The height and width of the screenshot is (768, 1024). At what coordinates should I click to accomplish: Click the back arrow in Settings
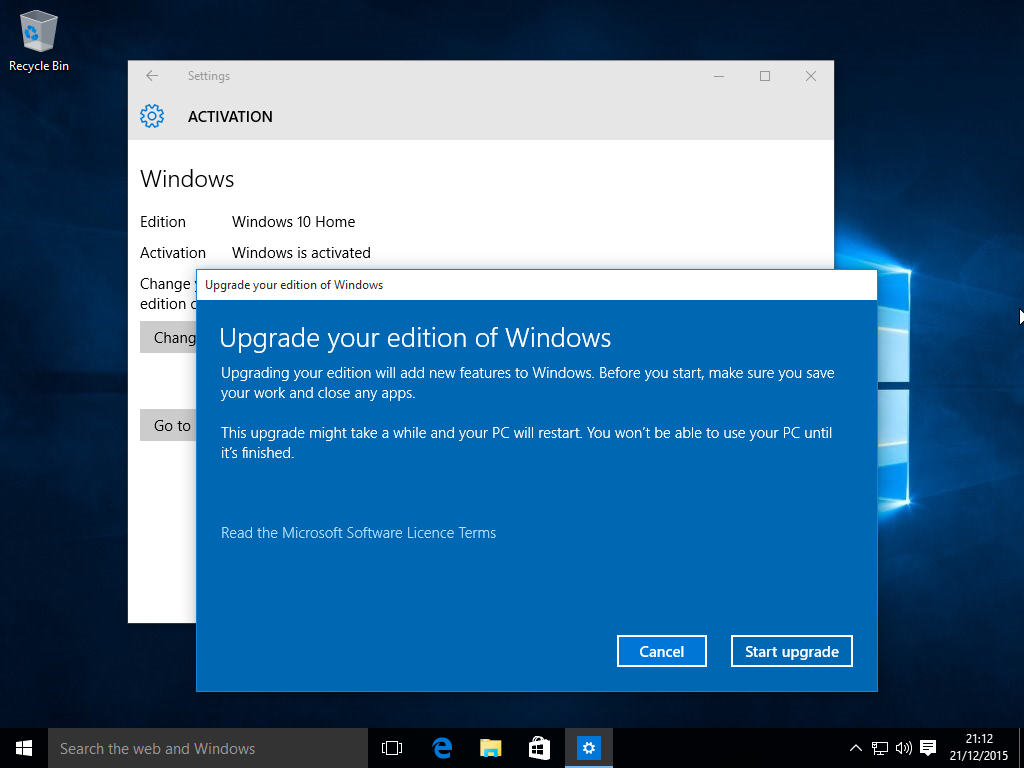point(151,75)
